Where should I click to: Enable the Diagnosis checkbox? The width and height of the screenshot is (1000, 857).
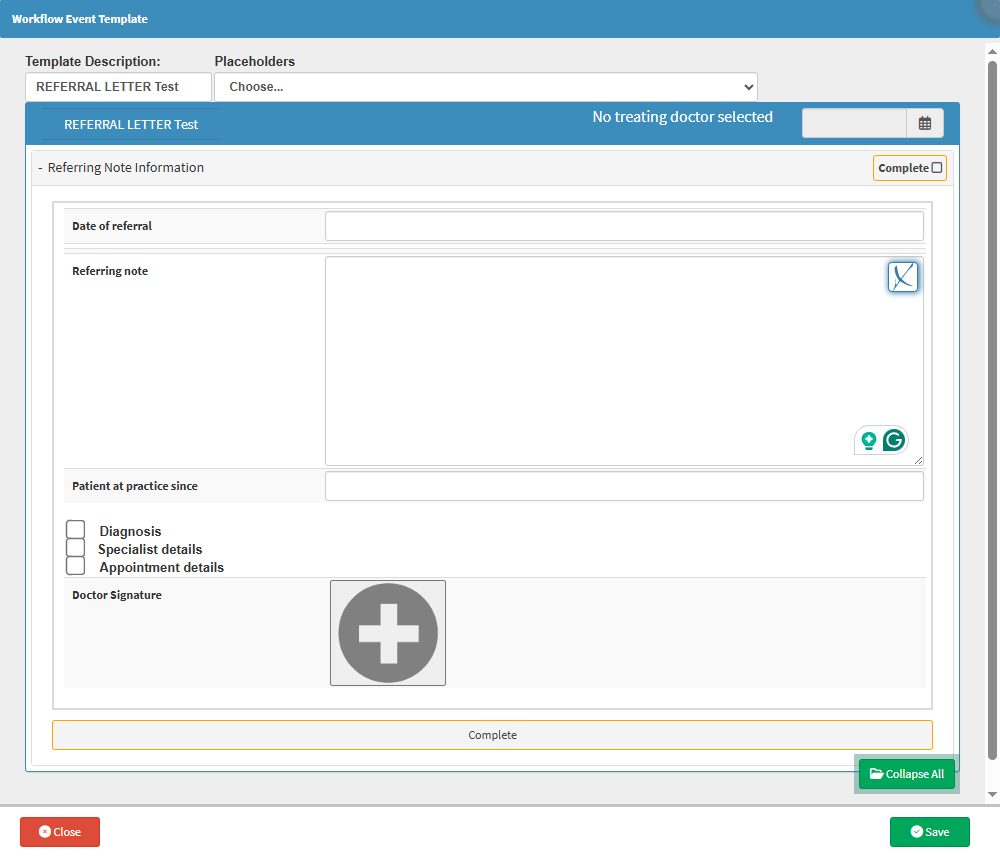click(x=76, y=530)
